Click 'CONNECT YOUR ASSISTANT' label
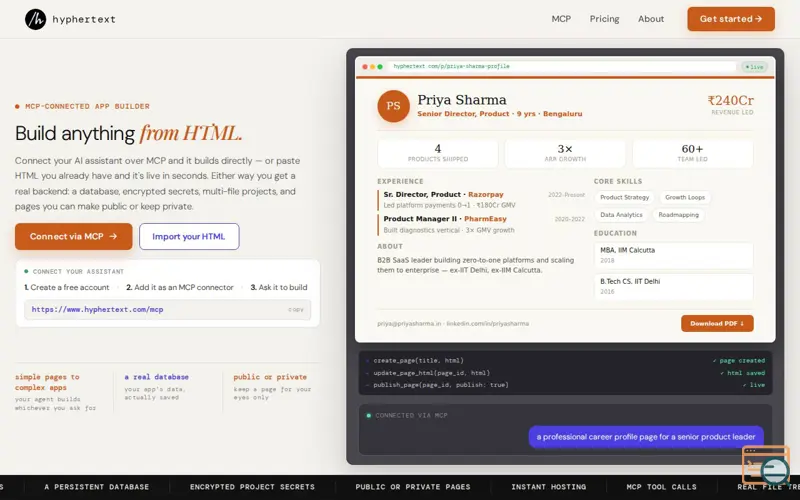 point(78,272)
